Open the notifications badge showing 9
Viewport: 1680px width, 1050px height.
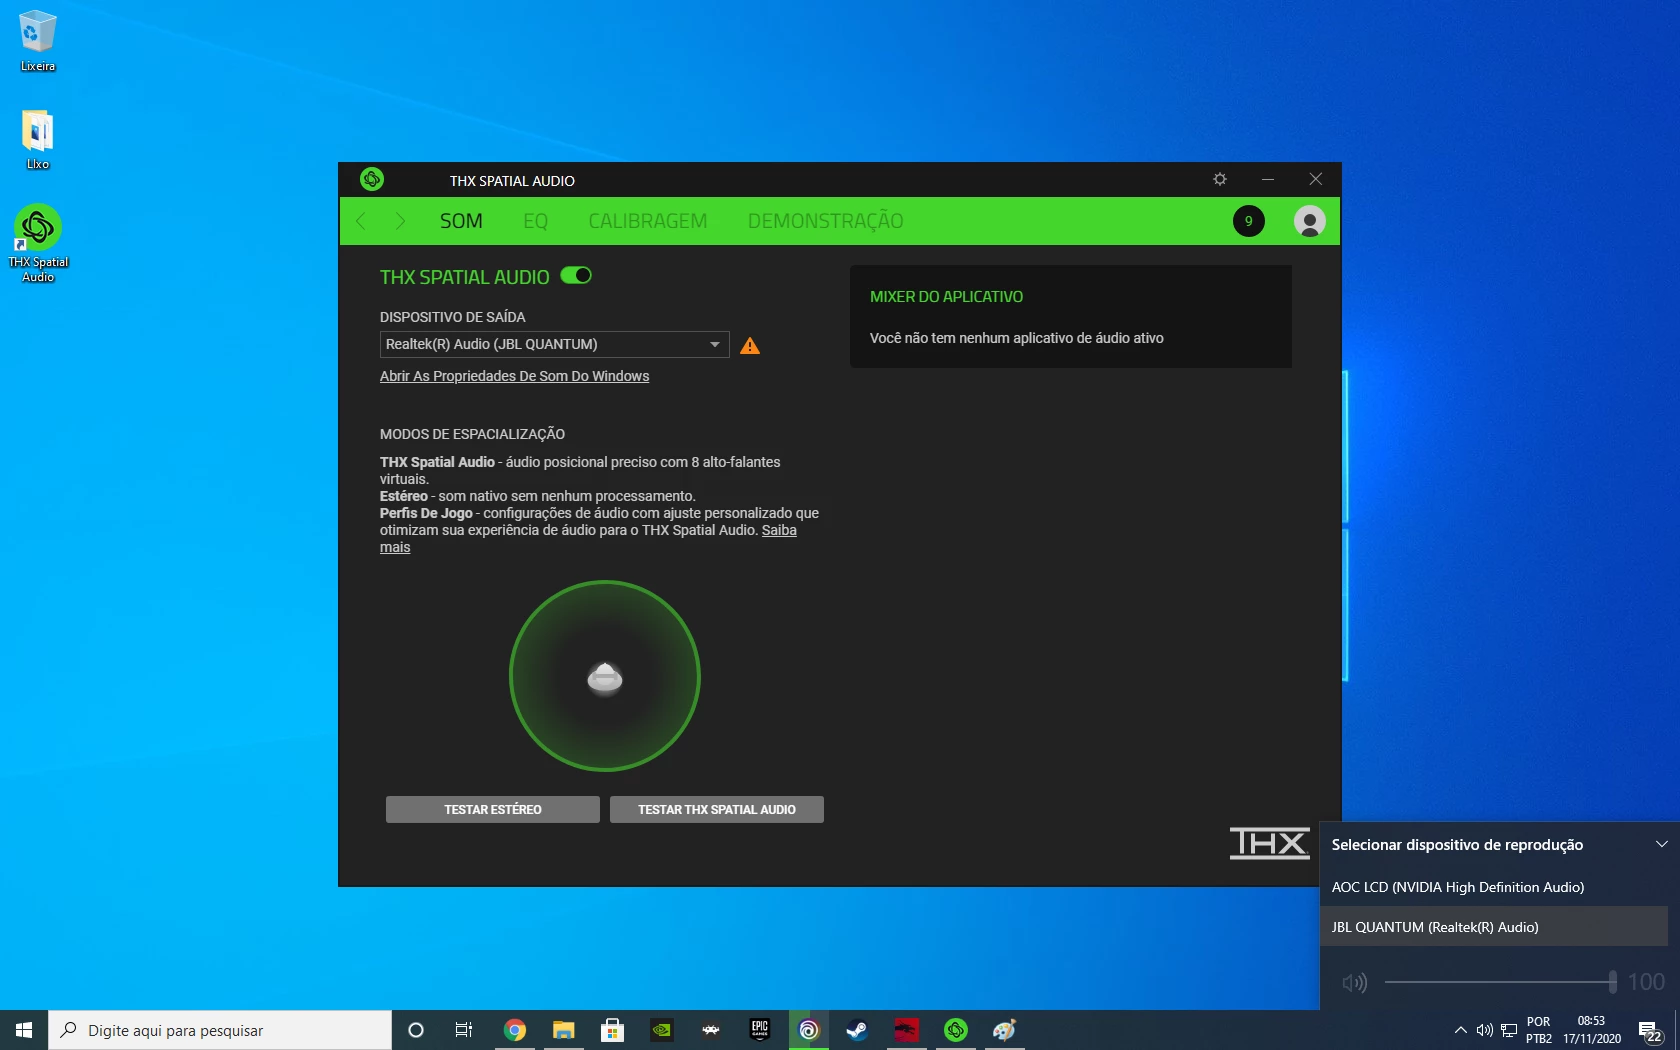(1248, 221)
